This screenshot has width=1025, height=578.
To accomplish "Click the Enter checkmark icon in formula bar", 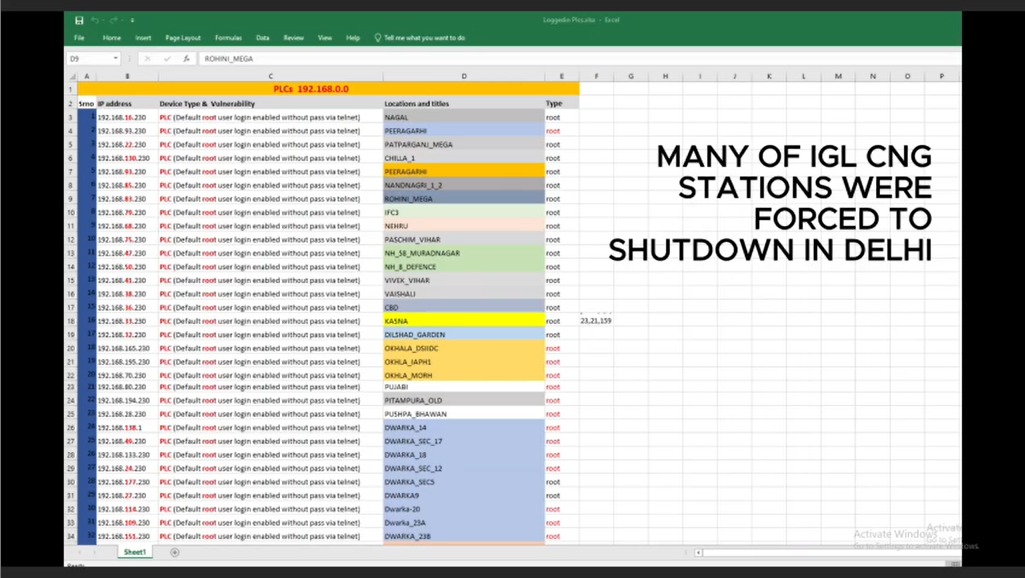I will [x=167, y=58].
